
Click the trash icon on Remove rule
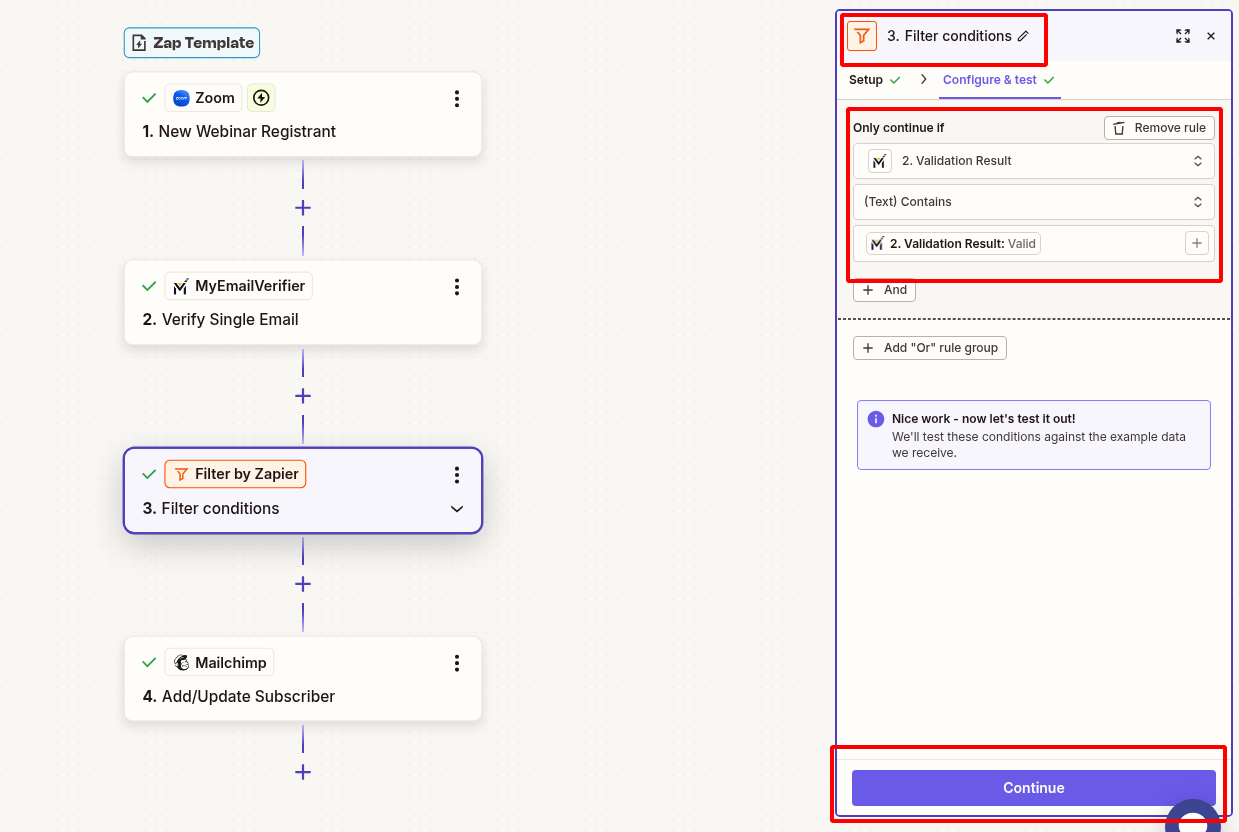[x=1117, y=127]
